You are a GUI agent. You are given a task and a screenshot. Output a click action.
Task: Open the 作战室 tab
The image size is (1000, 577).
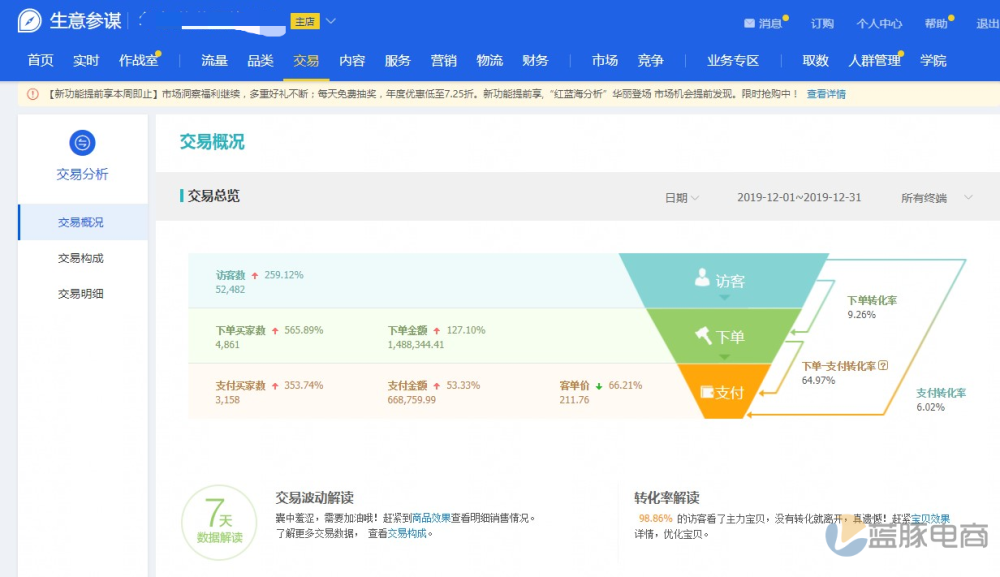tap(138, 61)
